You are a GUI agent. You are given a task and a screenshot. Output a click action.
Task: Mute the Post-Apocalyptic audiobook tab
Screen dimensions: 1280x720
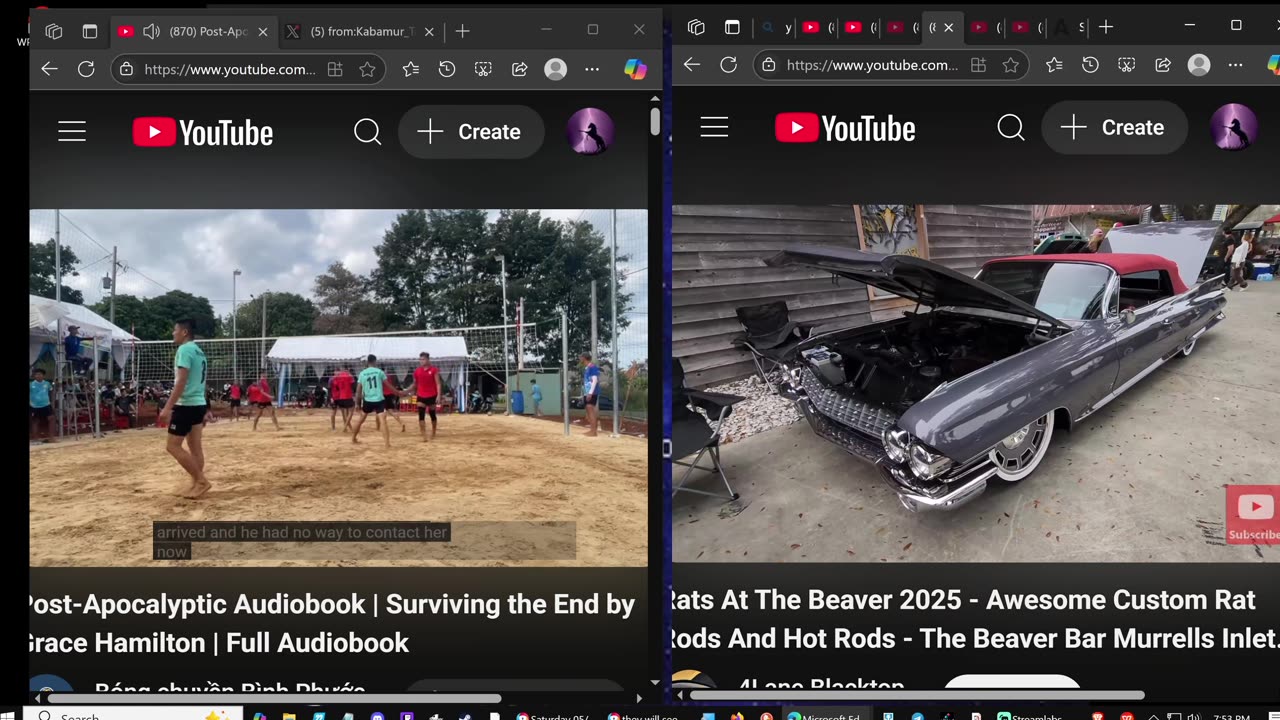[152, 31]
